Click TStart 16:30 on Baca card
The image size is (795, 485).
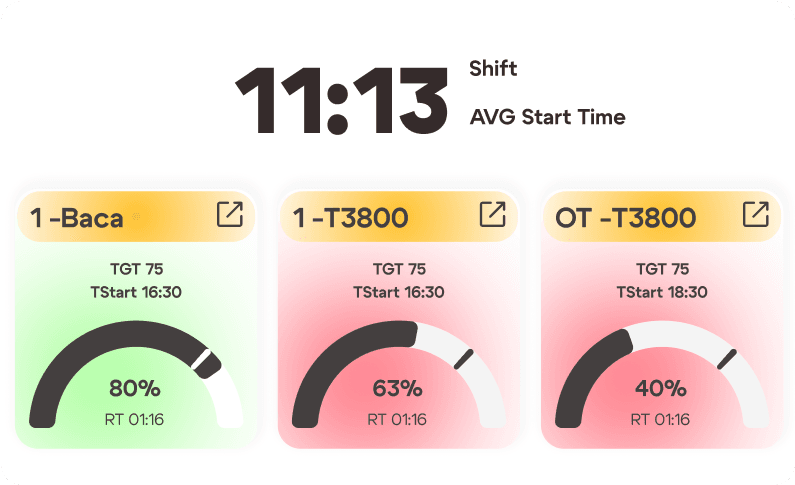[135, 292]
